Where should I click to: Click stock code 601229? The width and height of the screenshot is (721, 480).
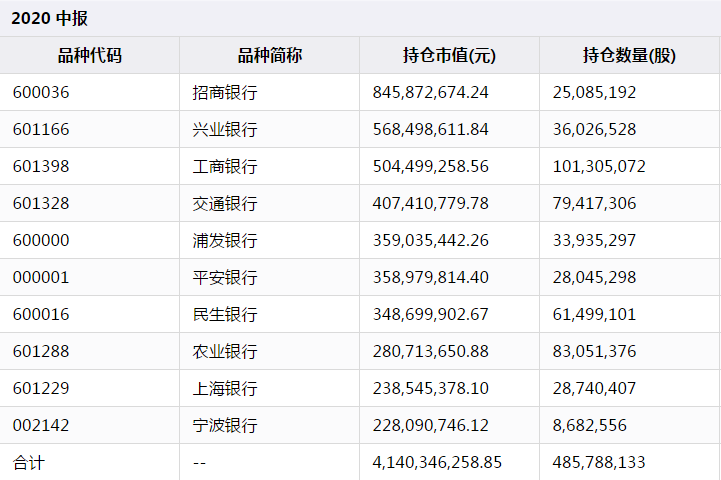coord(41,389)
